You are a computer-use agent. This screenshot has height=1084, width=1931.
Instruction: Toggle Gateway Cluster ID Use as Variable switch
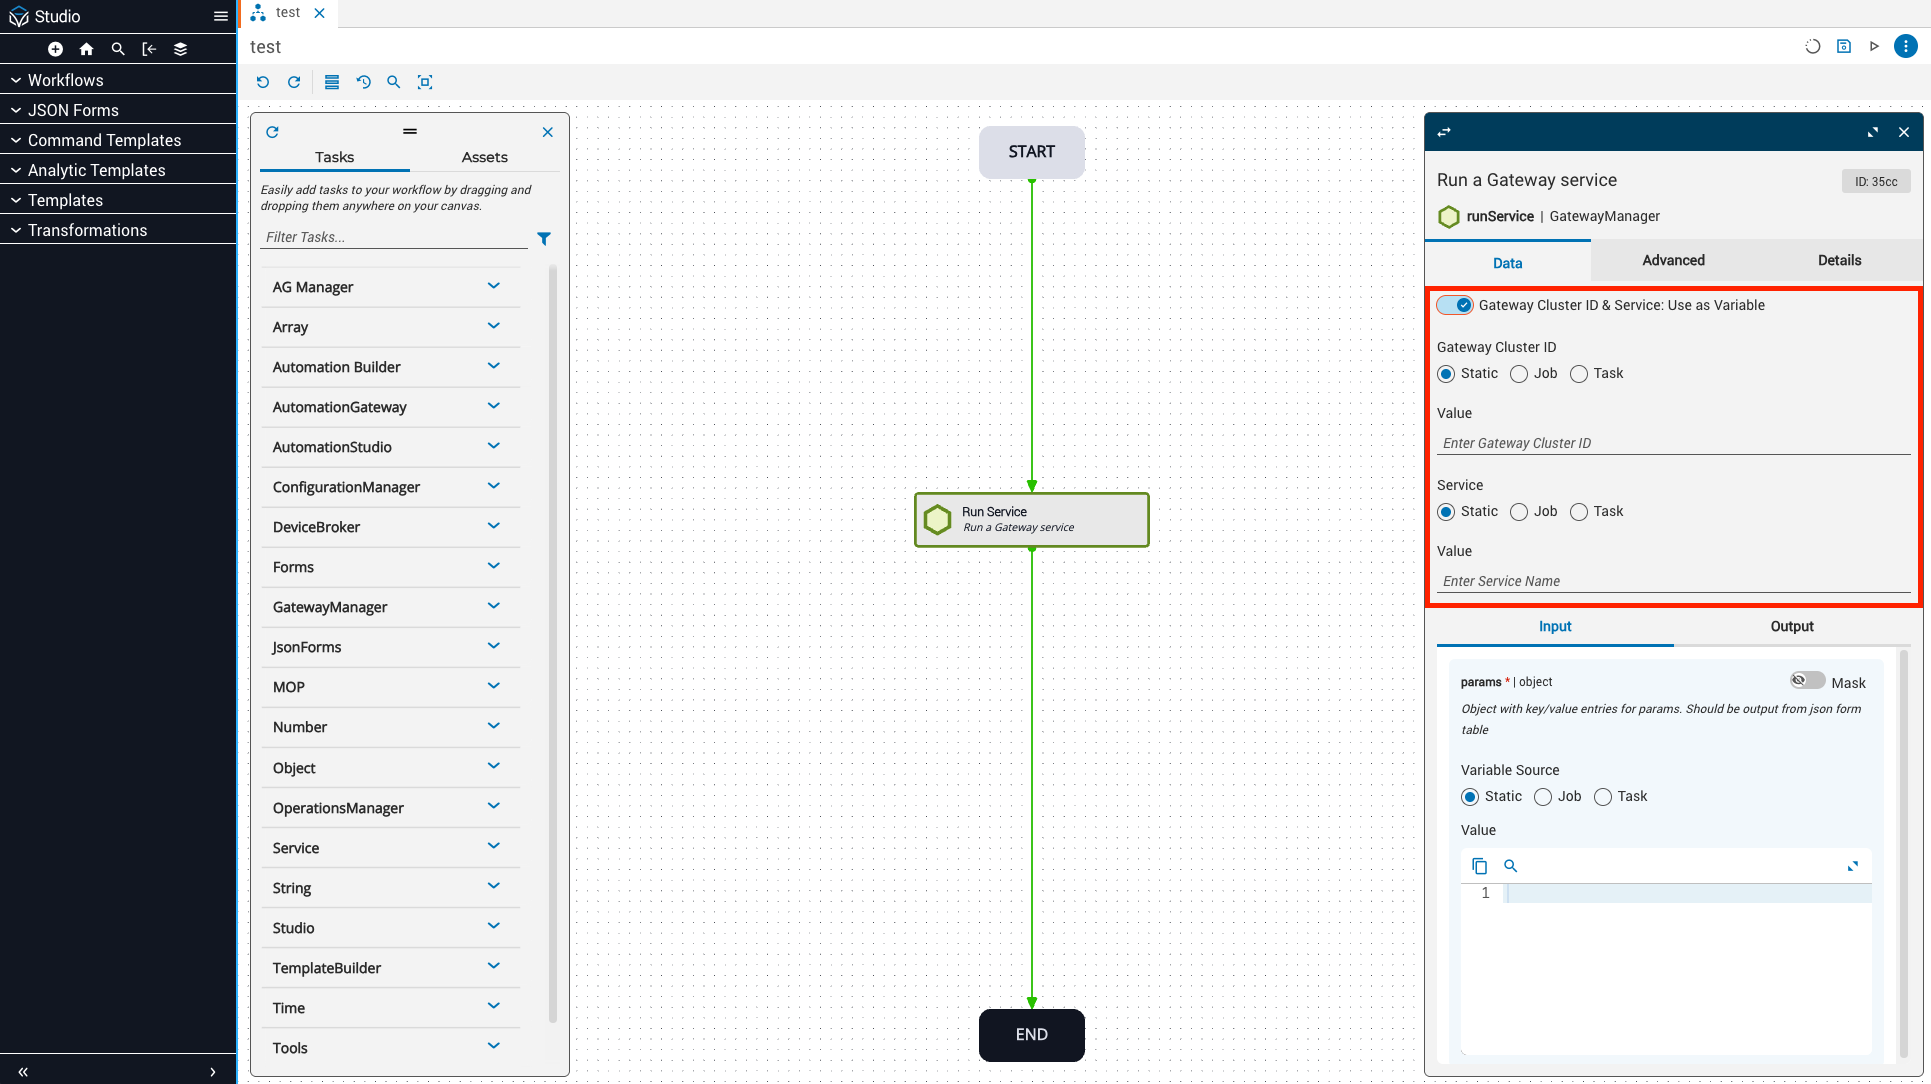click(1455, 305)
